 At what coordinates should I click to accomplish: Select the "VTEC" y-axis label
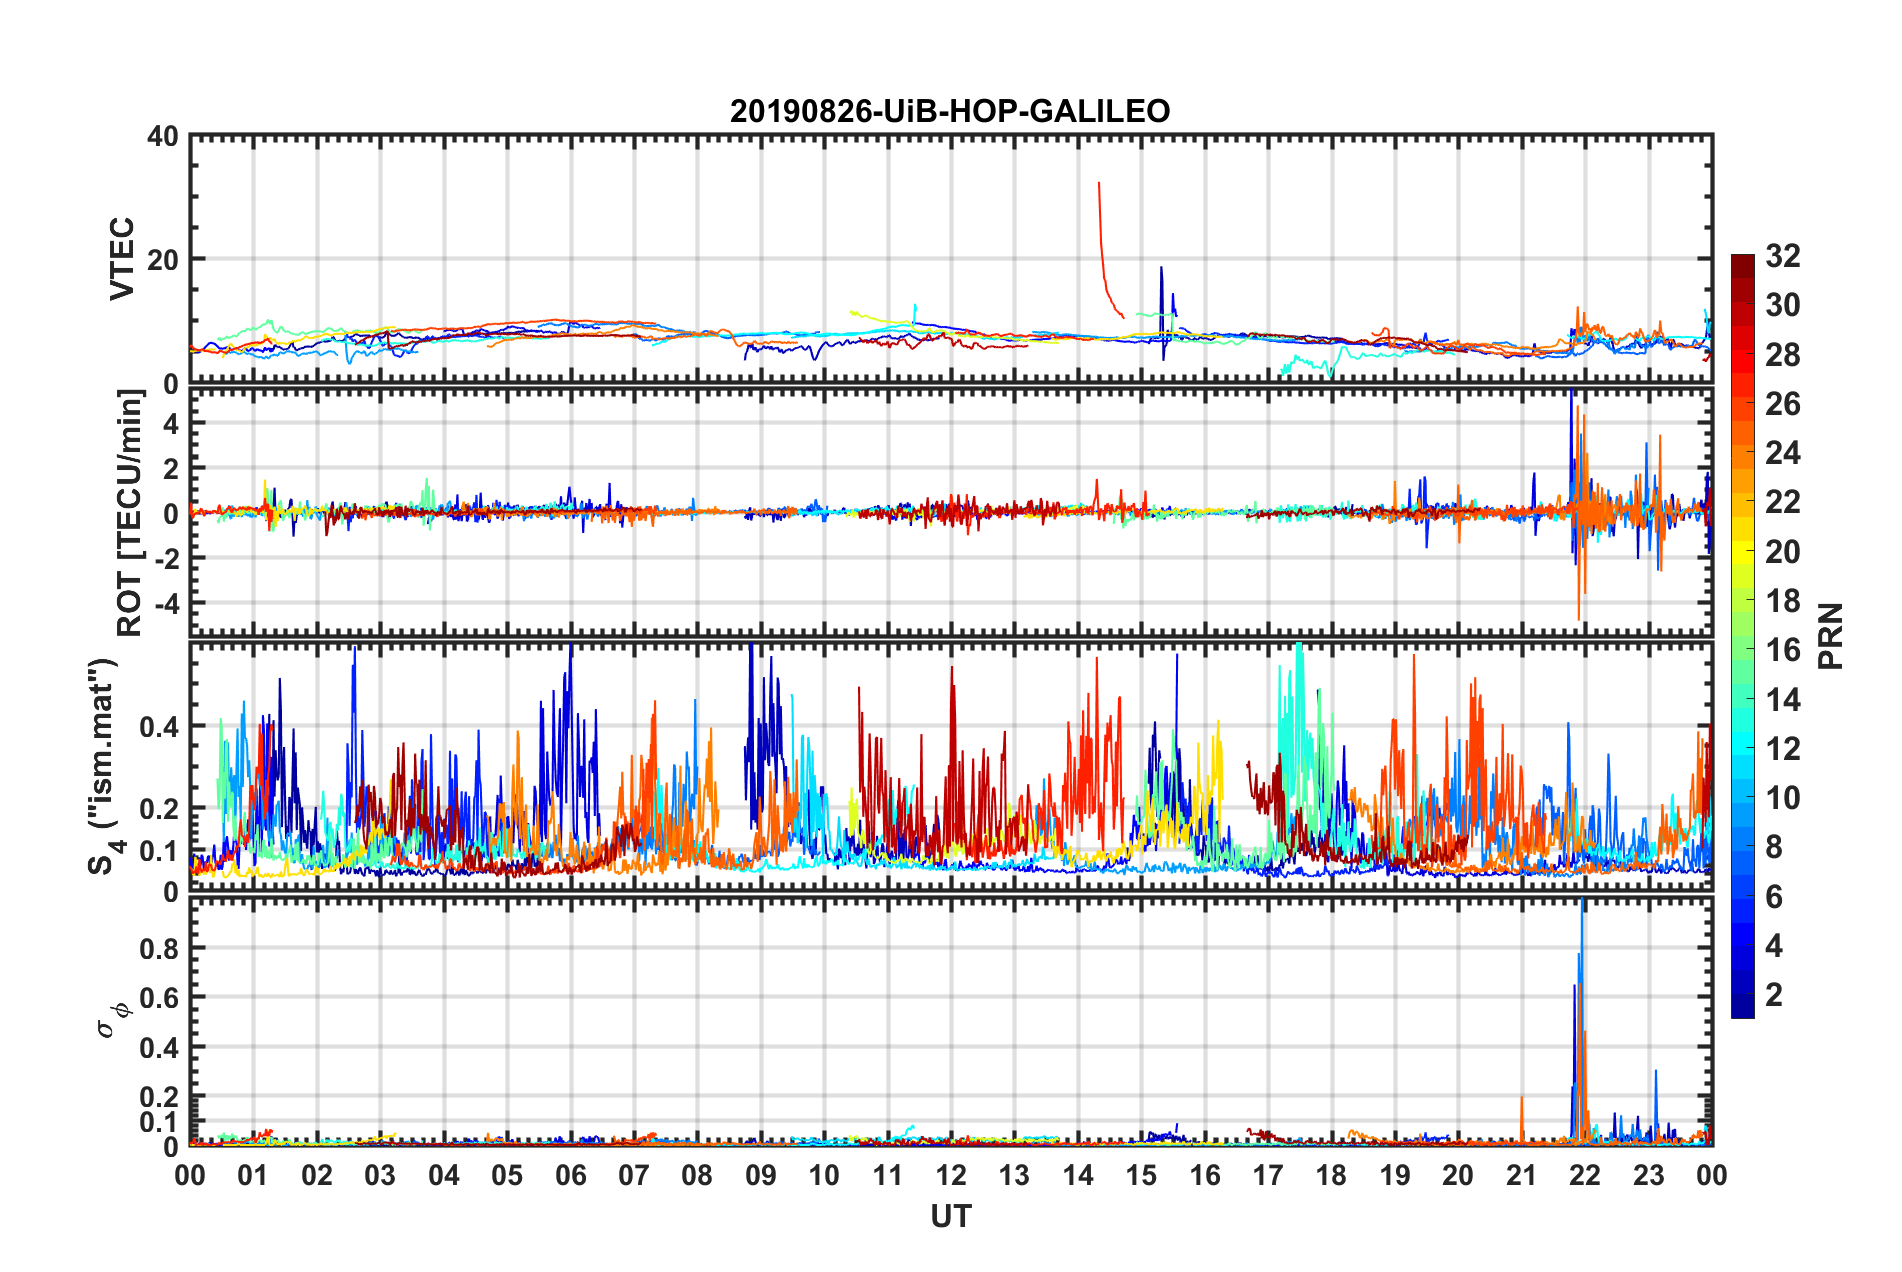(122, 259)
